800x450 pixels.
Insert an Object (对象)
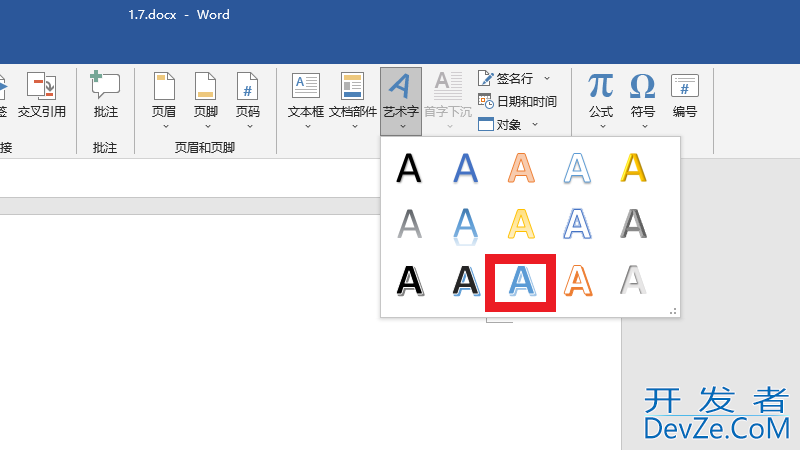tap(499, 124)
